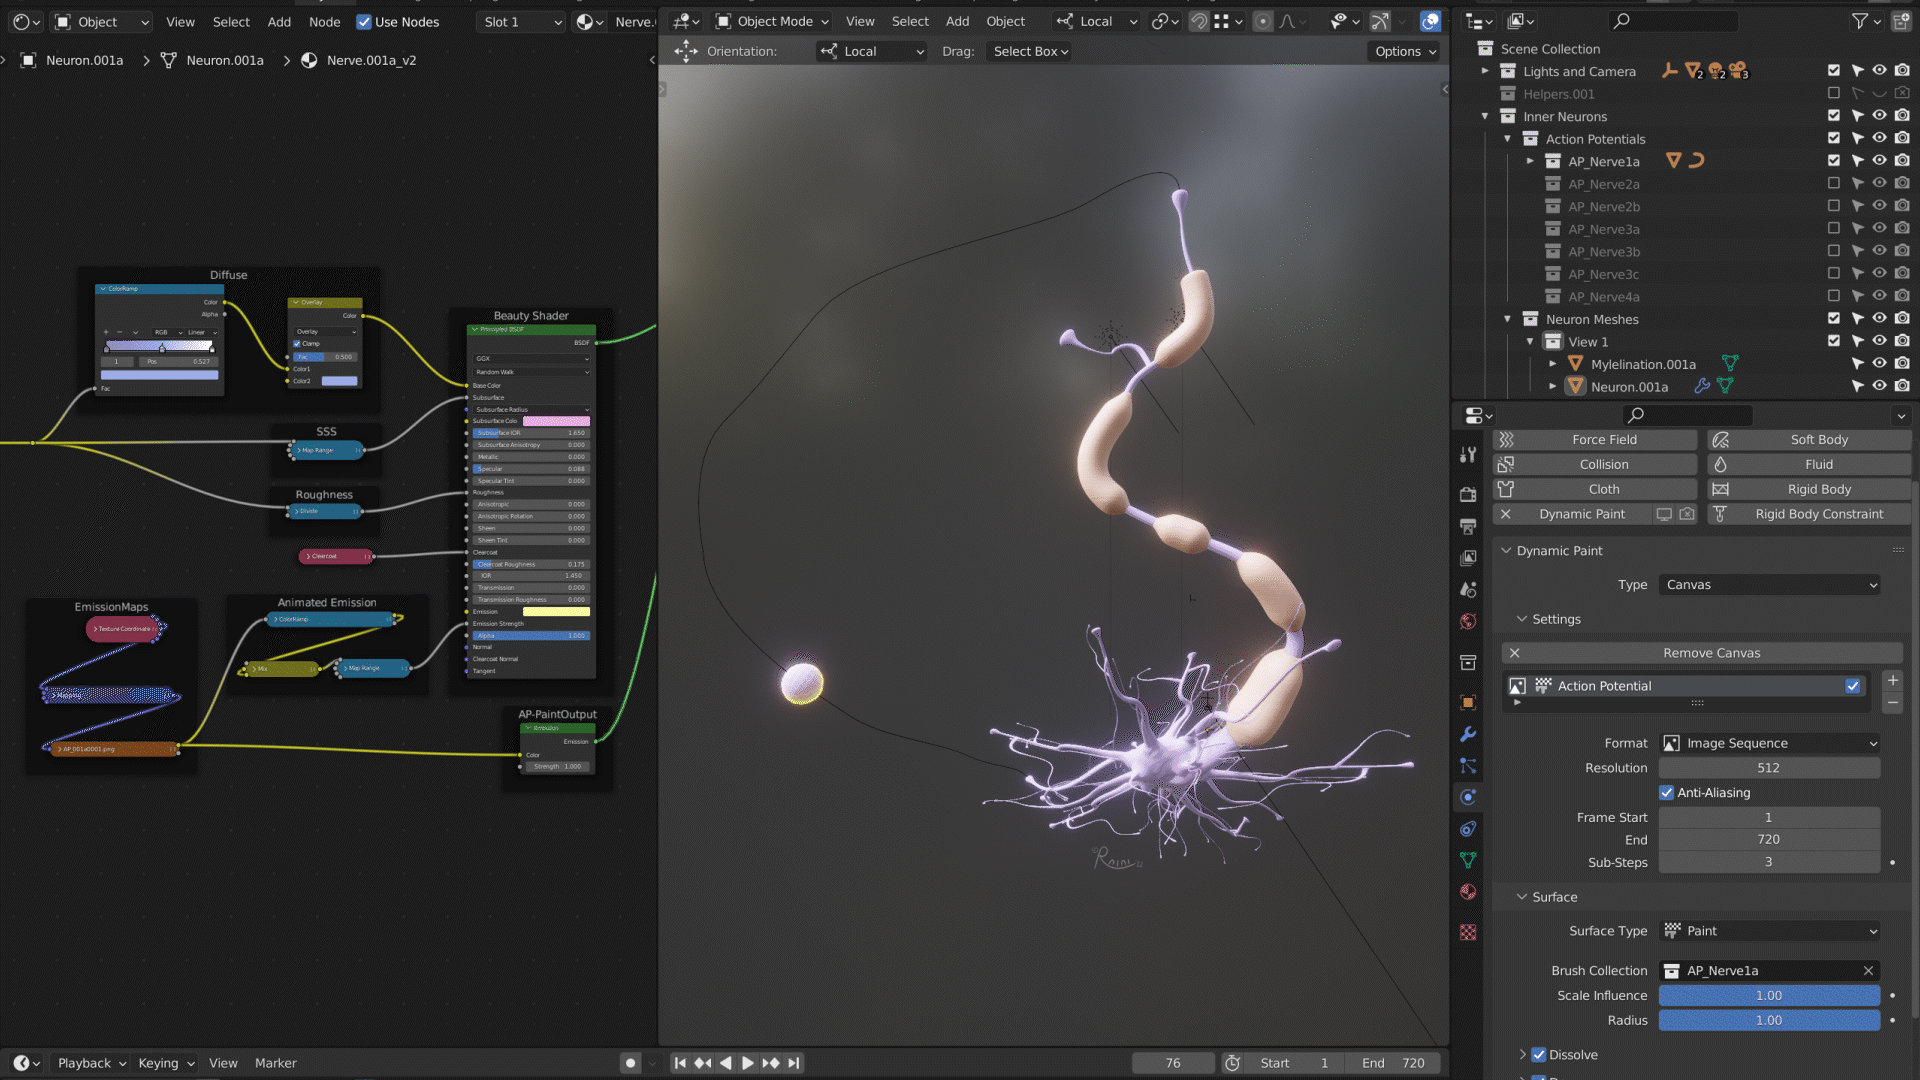The image size is (1920, 1080).
Task: Open the Marker menu in timeline
Action: [x=275, y=1063]
